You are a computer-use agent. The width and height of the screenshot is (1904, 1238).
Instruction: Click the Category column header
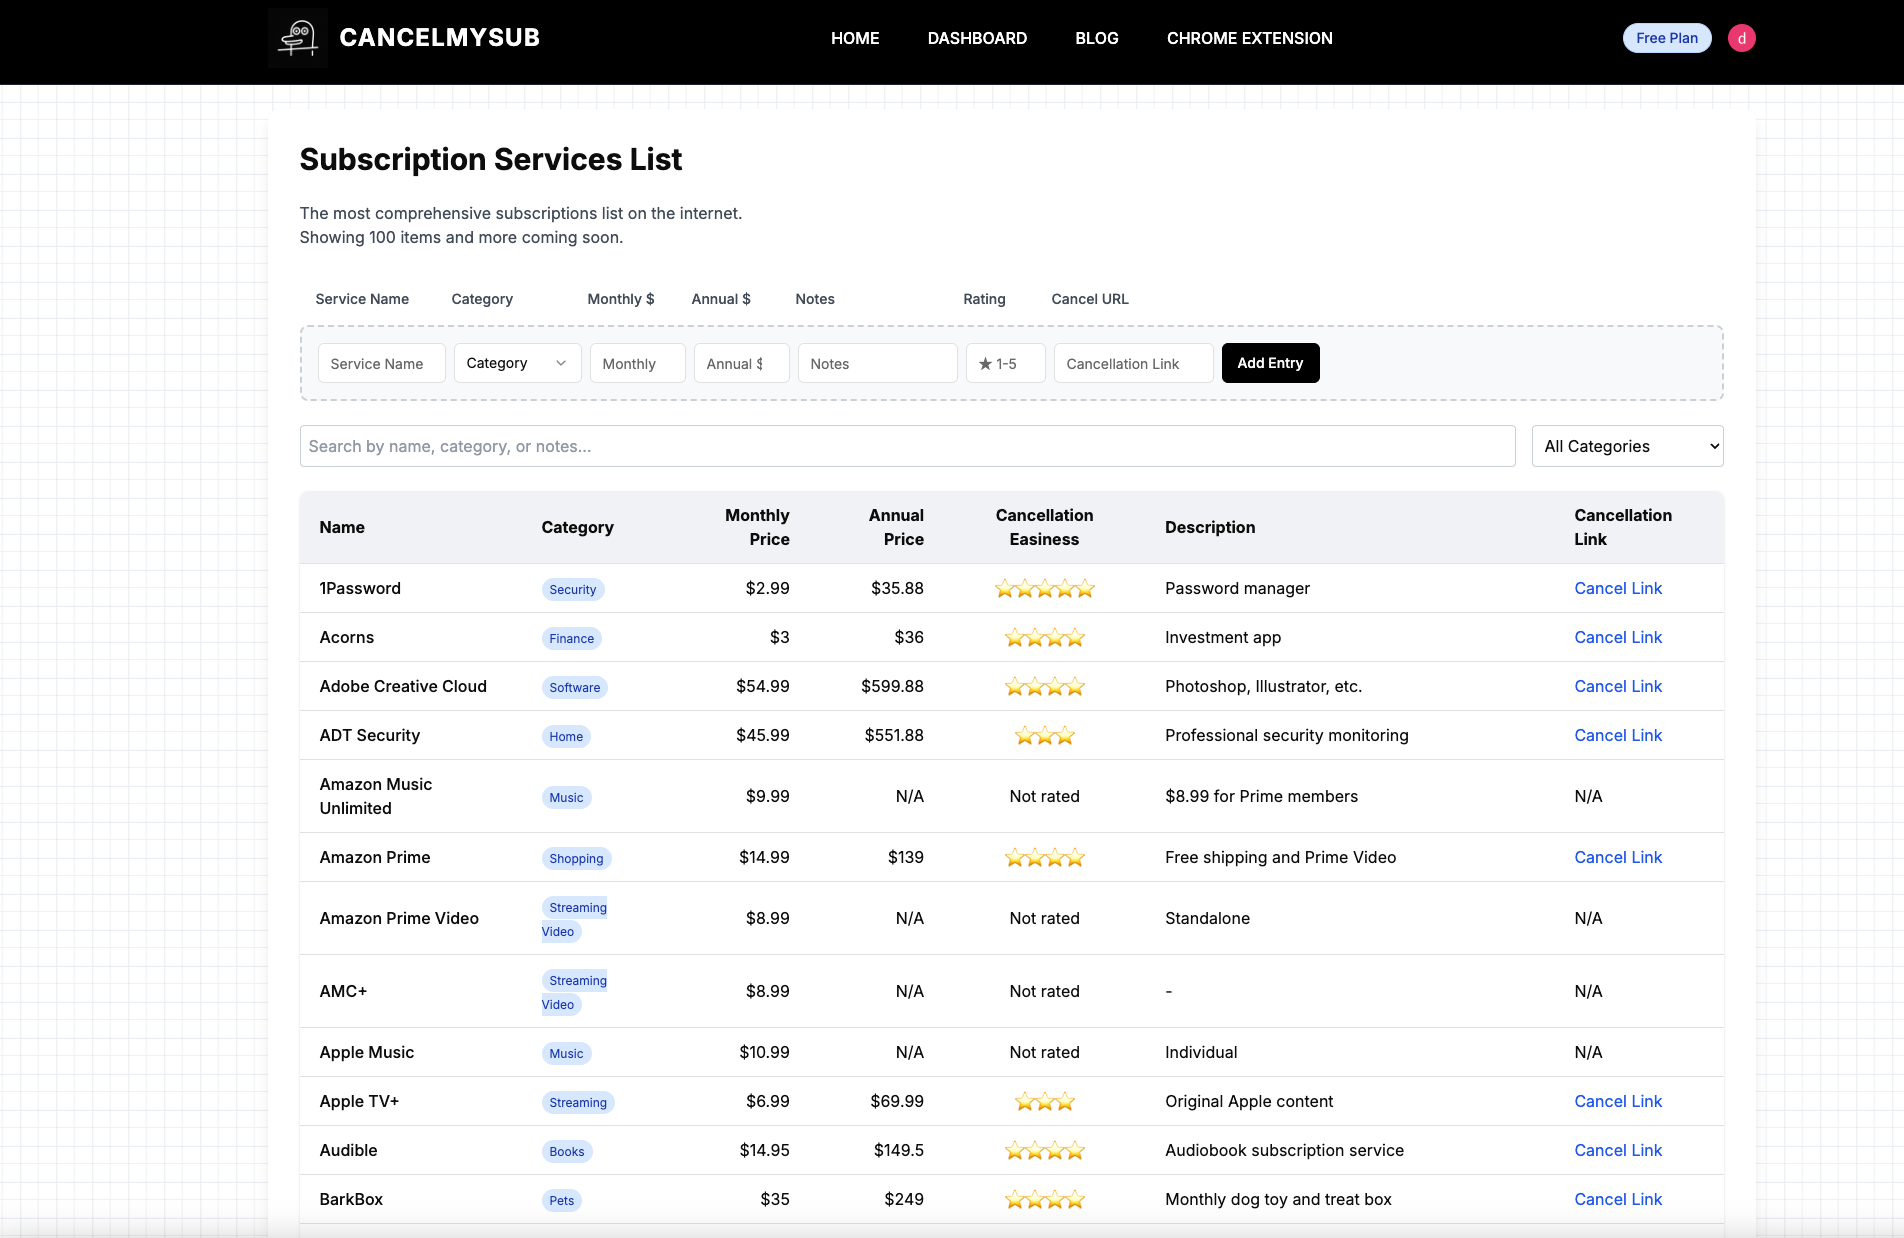coord(578,527)
